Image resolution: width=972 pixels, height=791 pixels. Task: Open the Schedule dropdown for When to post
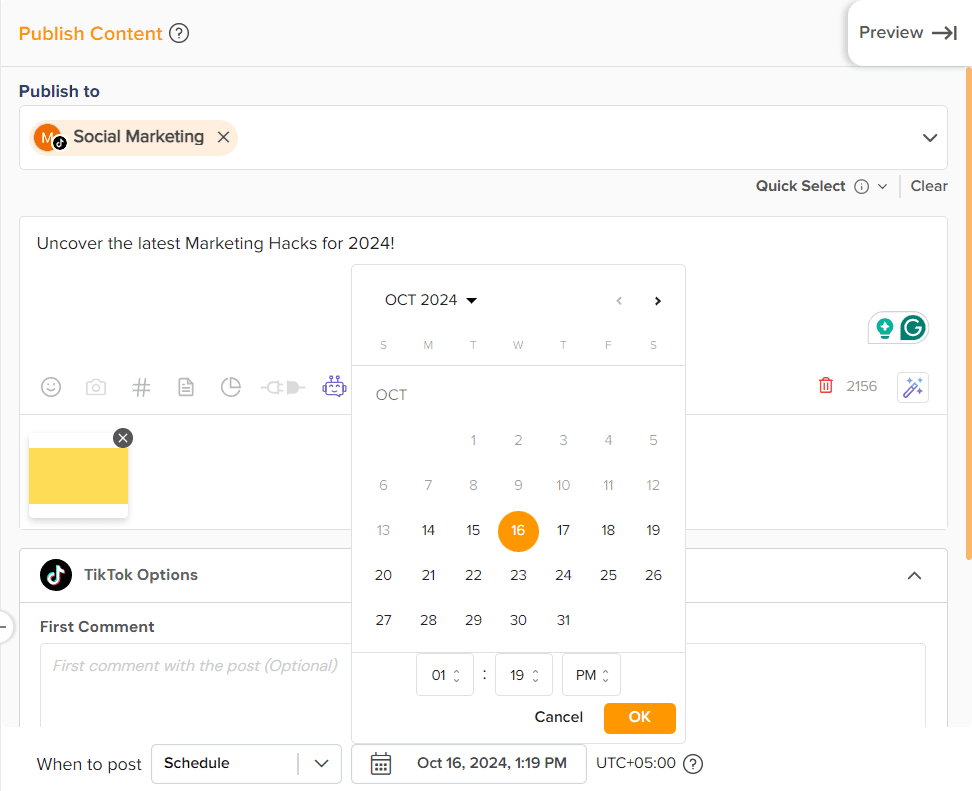322,763
